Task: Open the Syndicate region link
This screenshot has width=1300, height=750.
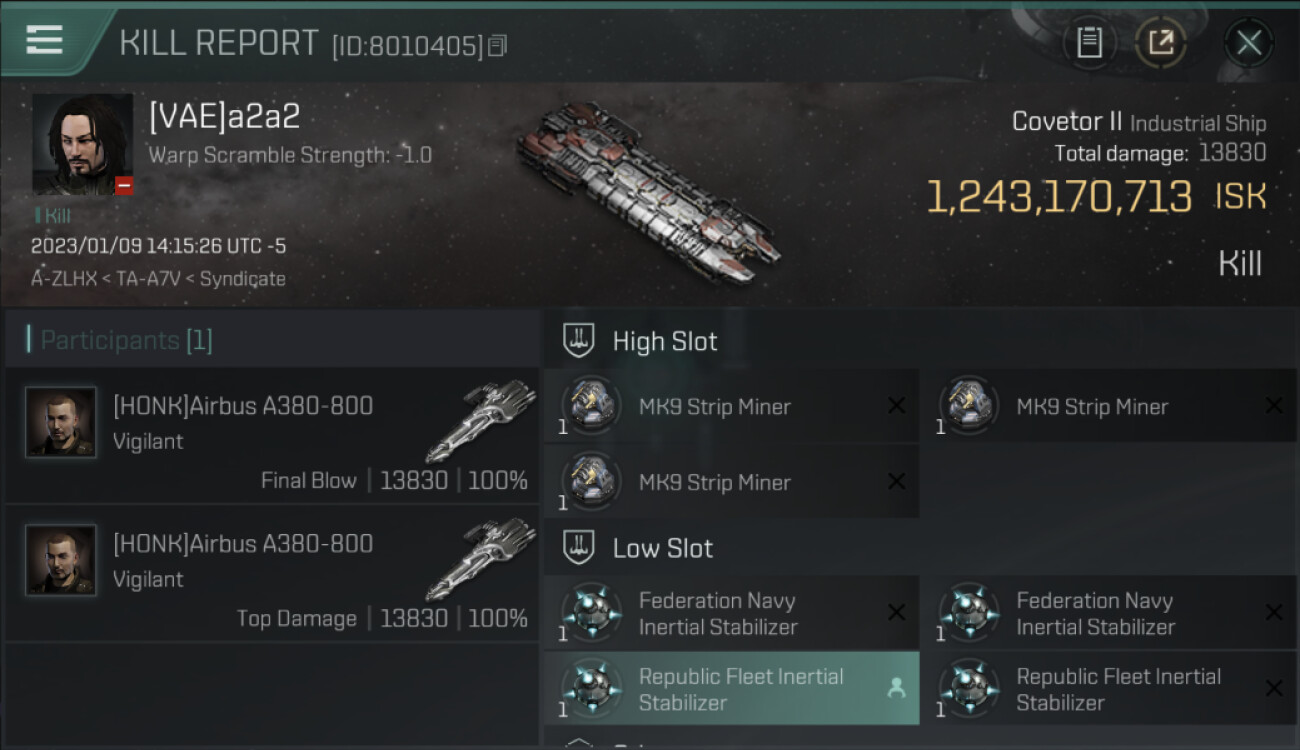Action: [x=242, y=279]
